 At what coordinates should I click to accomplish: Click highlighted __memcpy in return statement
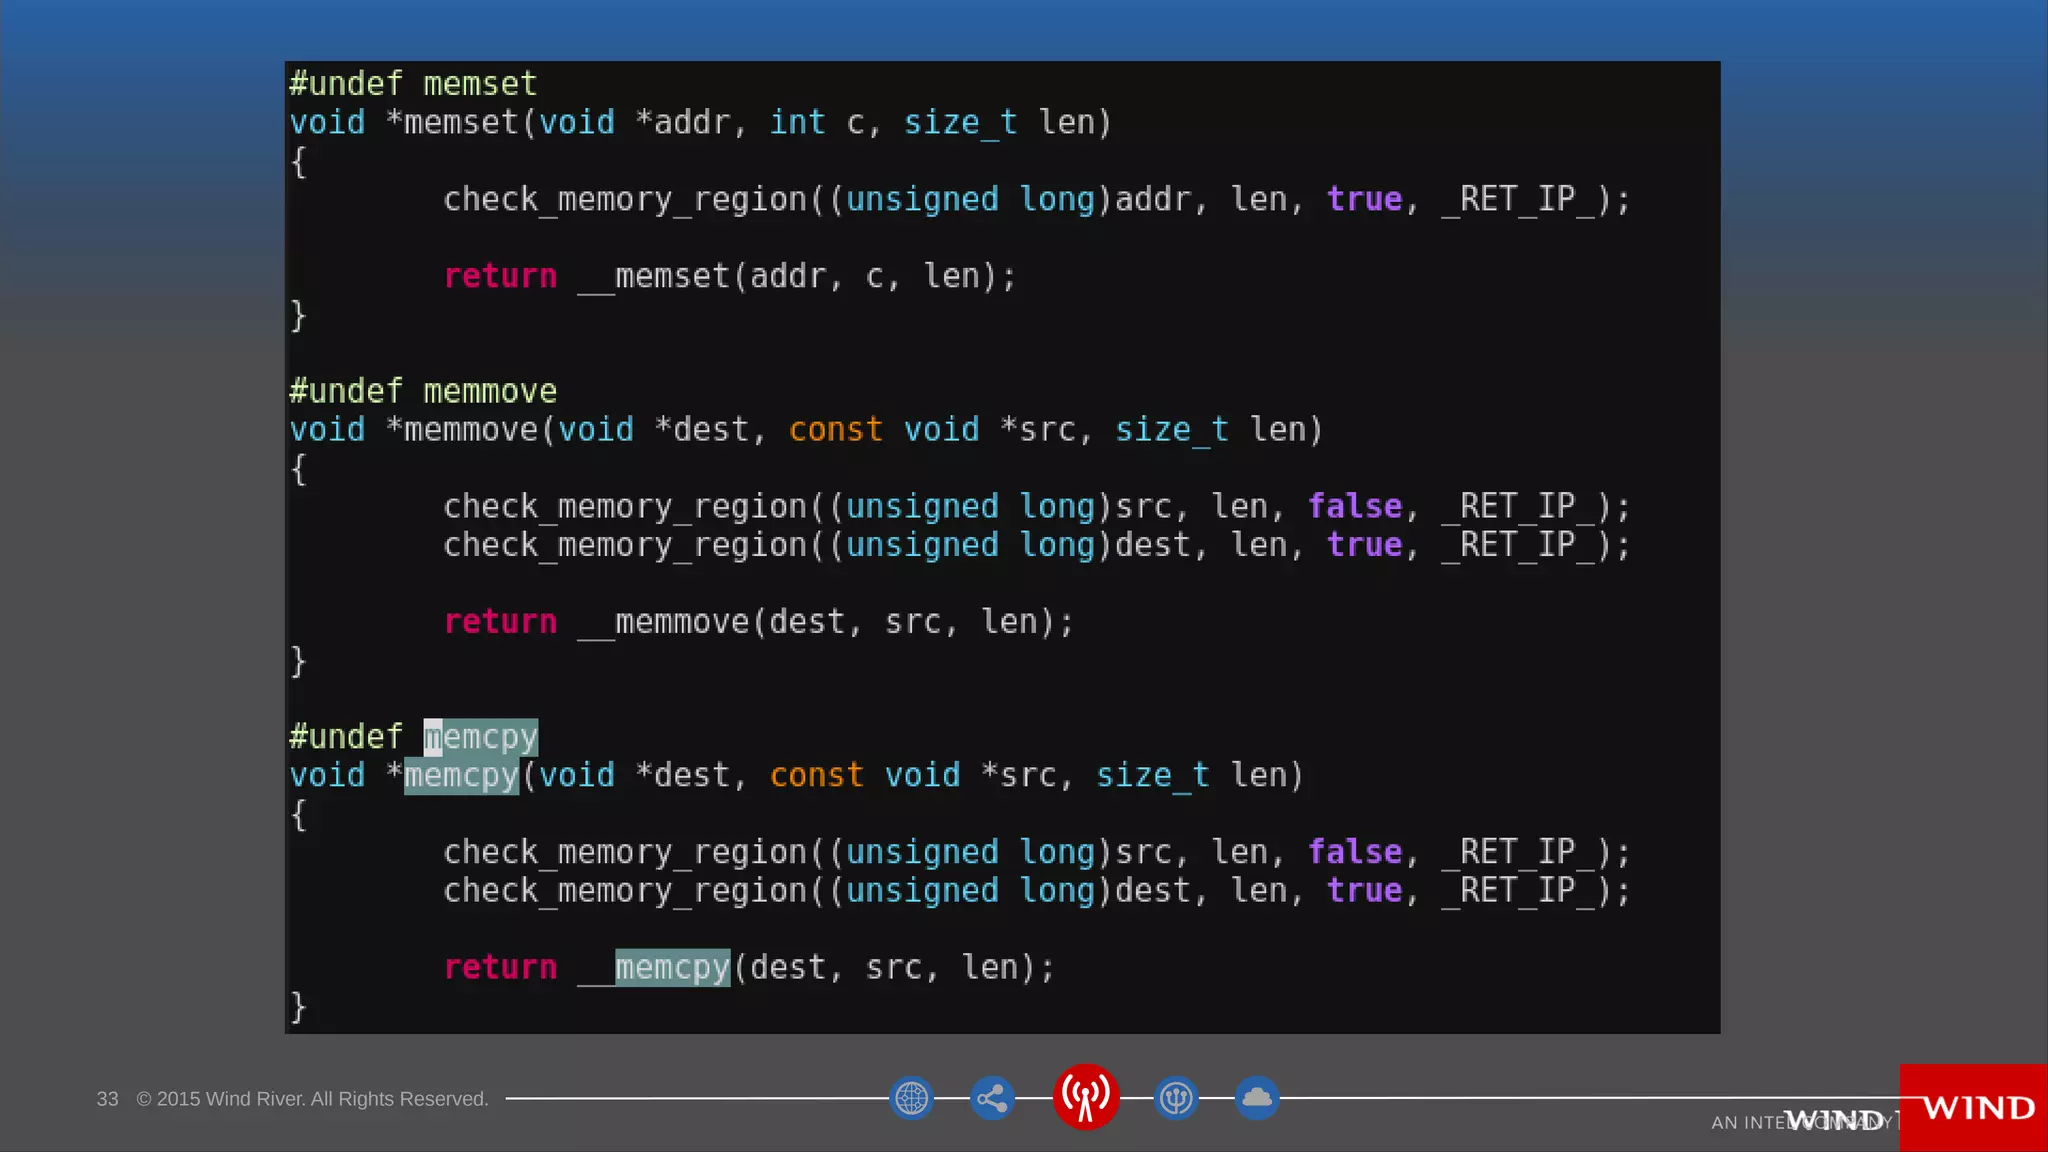[671, 967]
